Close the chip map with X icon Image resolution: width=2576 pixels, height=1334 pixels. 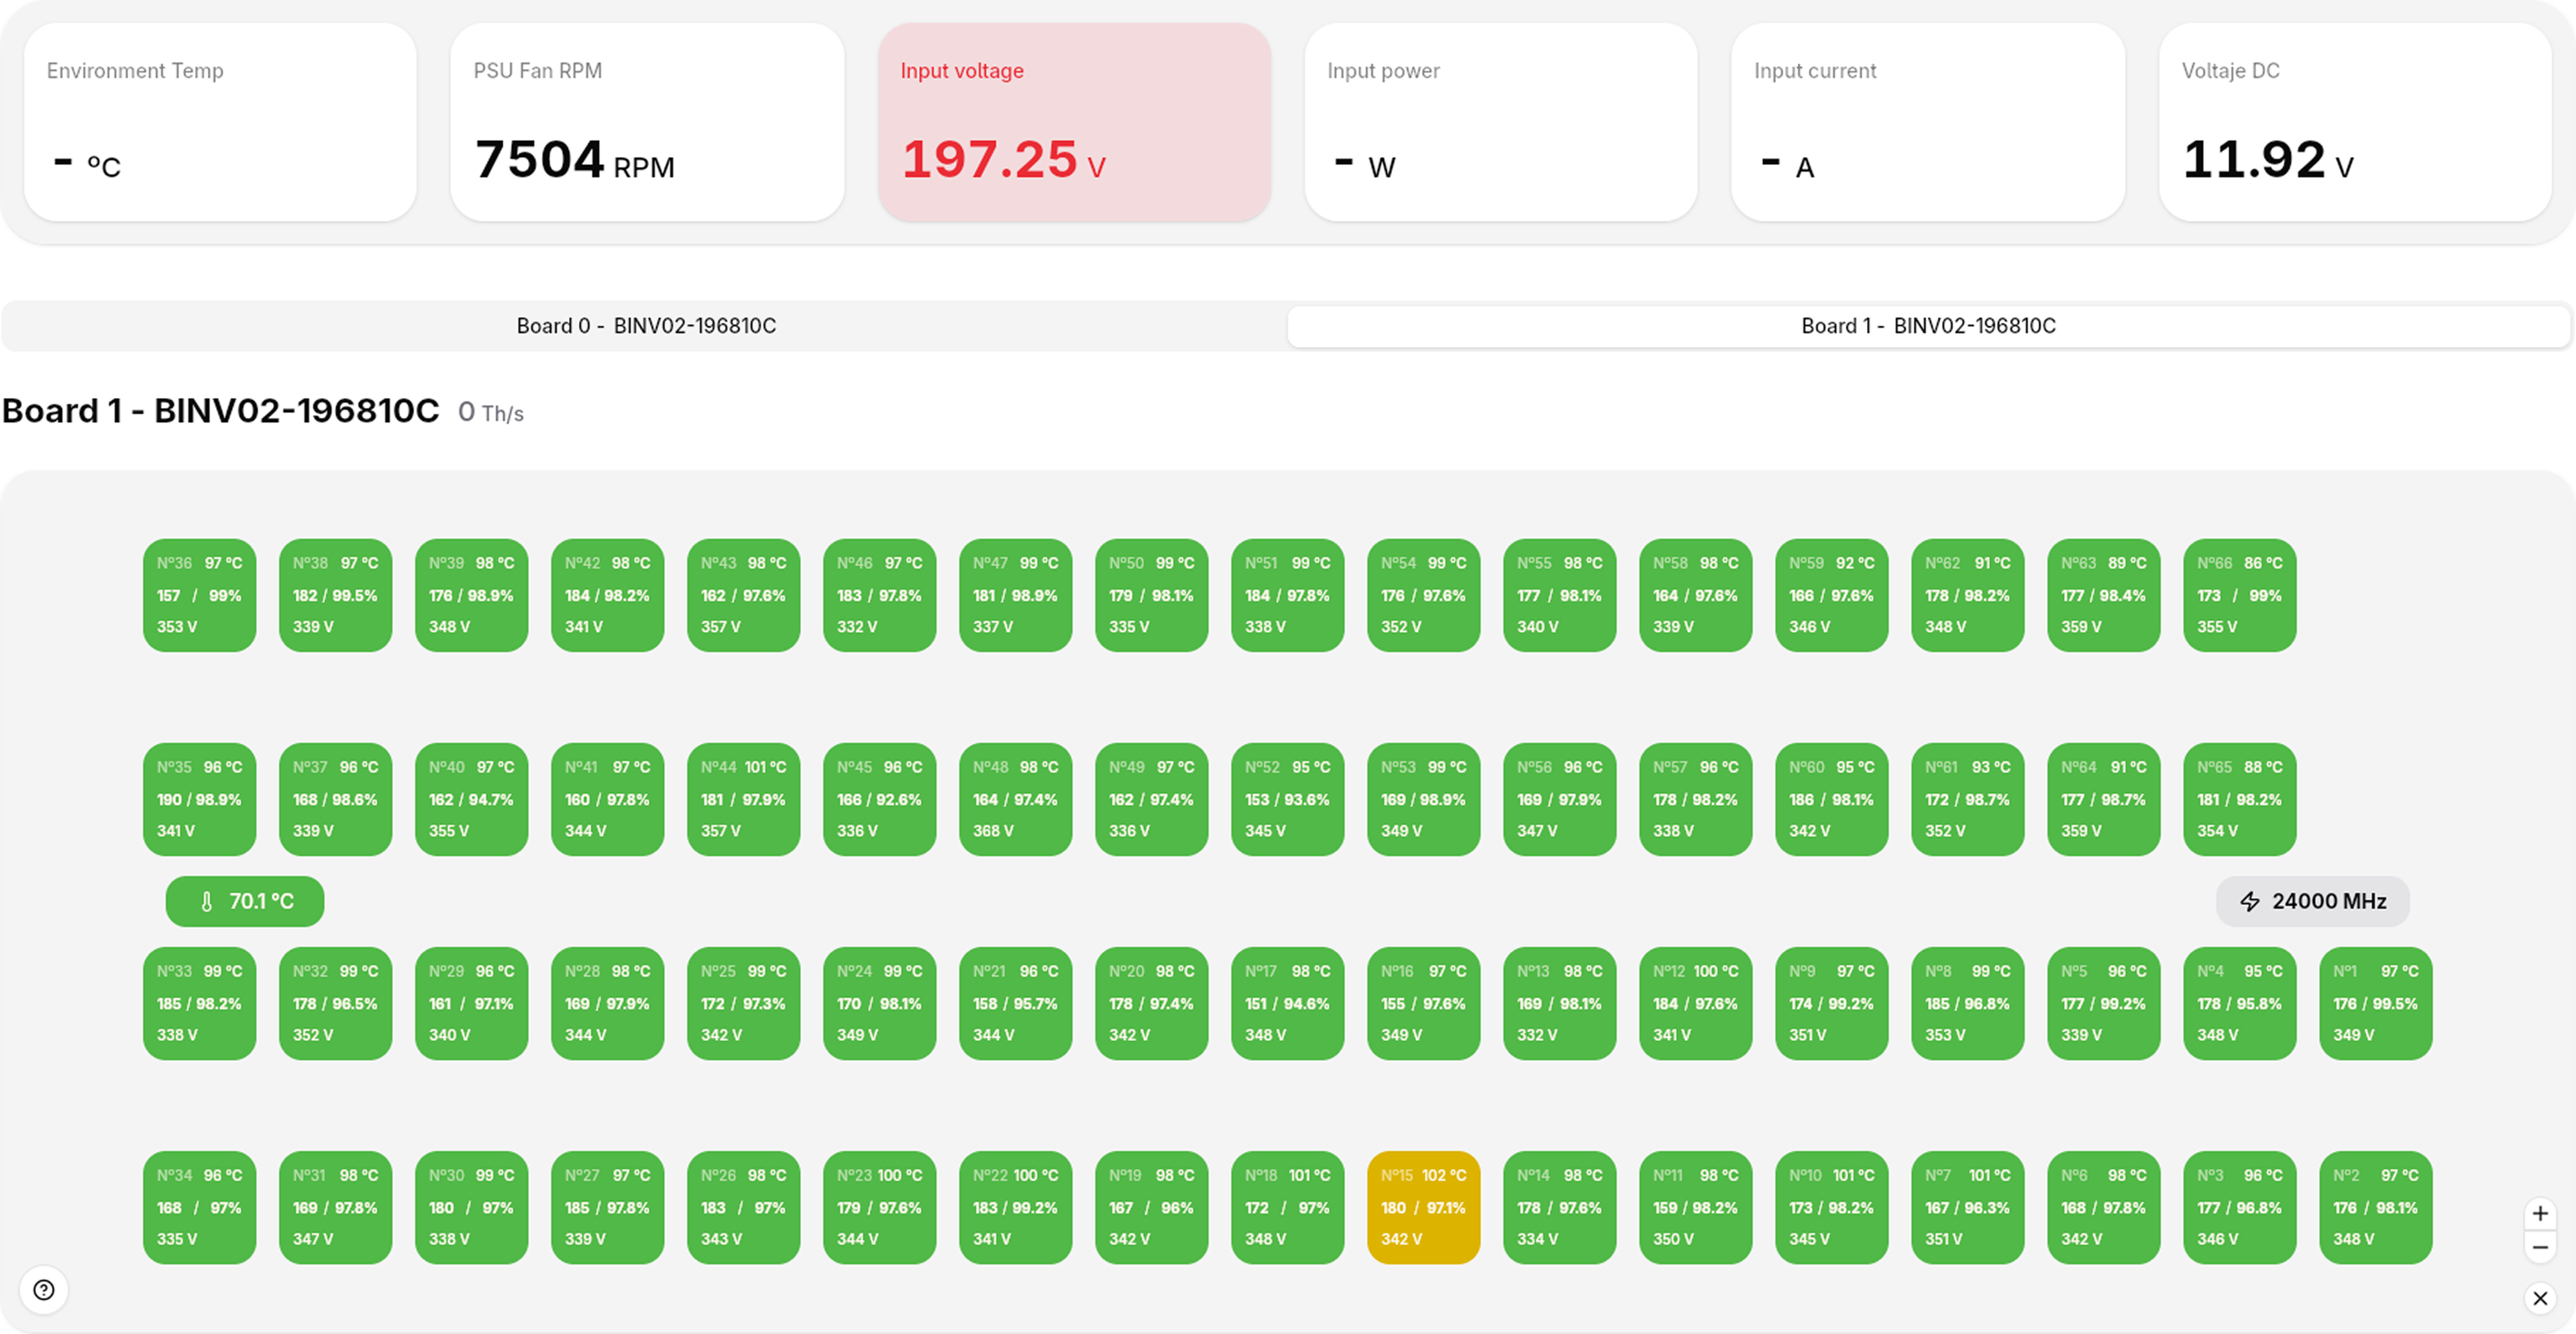2540,1298
